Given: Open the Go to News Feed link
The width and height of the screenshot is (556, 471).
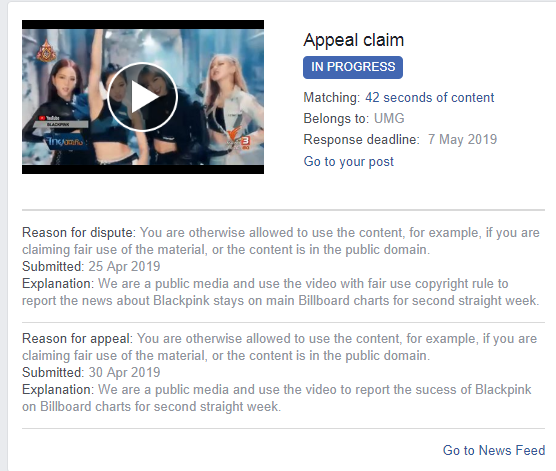Looking at the screenshot, I should click(494, 450).
